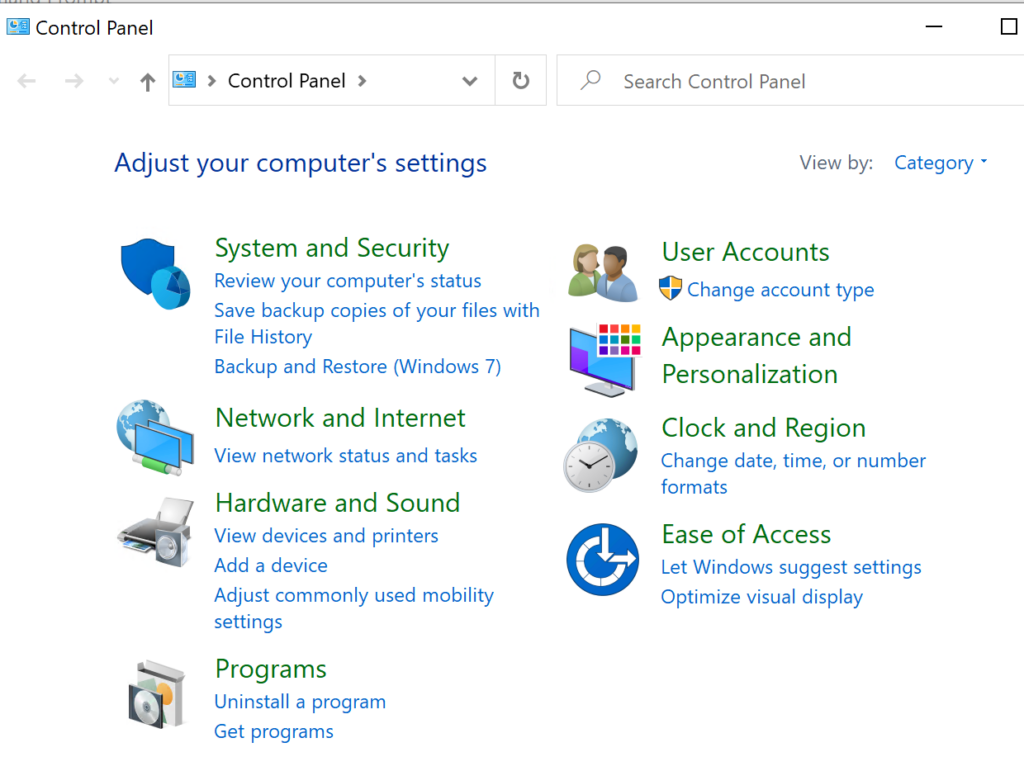Maximize the Control Panel window
This screenshot has height=771, width=1024.
click(1008, 27)
